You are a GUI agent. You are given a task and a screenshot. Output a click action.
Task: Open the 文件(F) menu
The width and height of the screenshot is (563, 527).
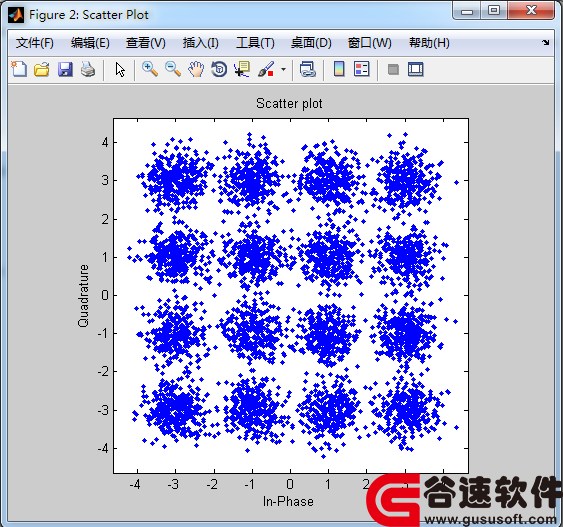(x=35, y=43)
